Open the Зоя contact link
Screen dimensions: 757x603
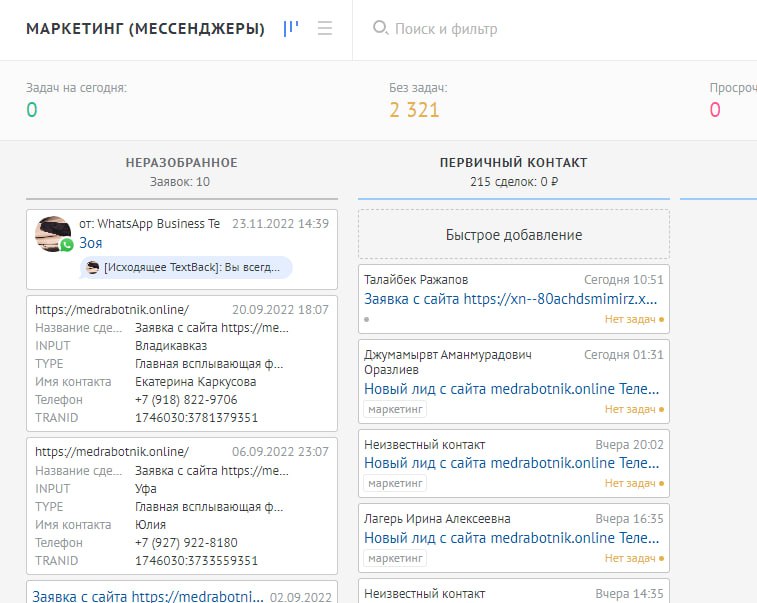coord(91,243)
